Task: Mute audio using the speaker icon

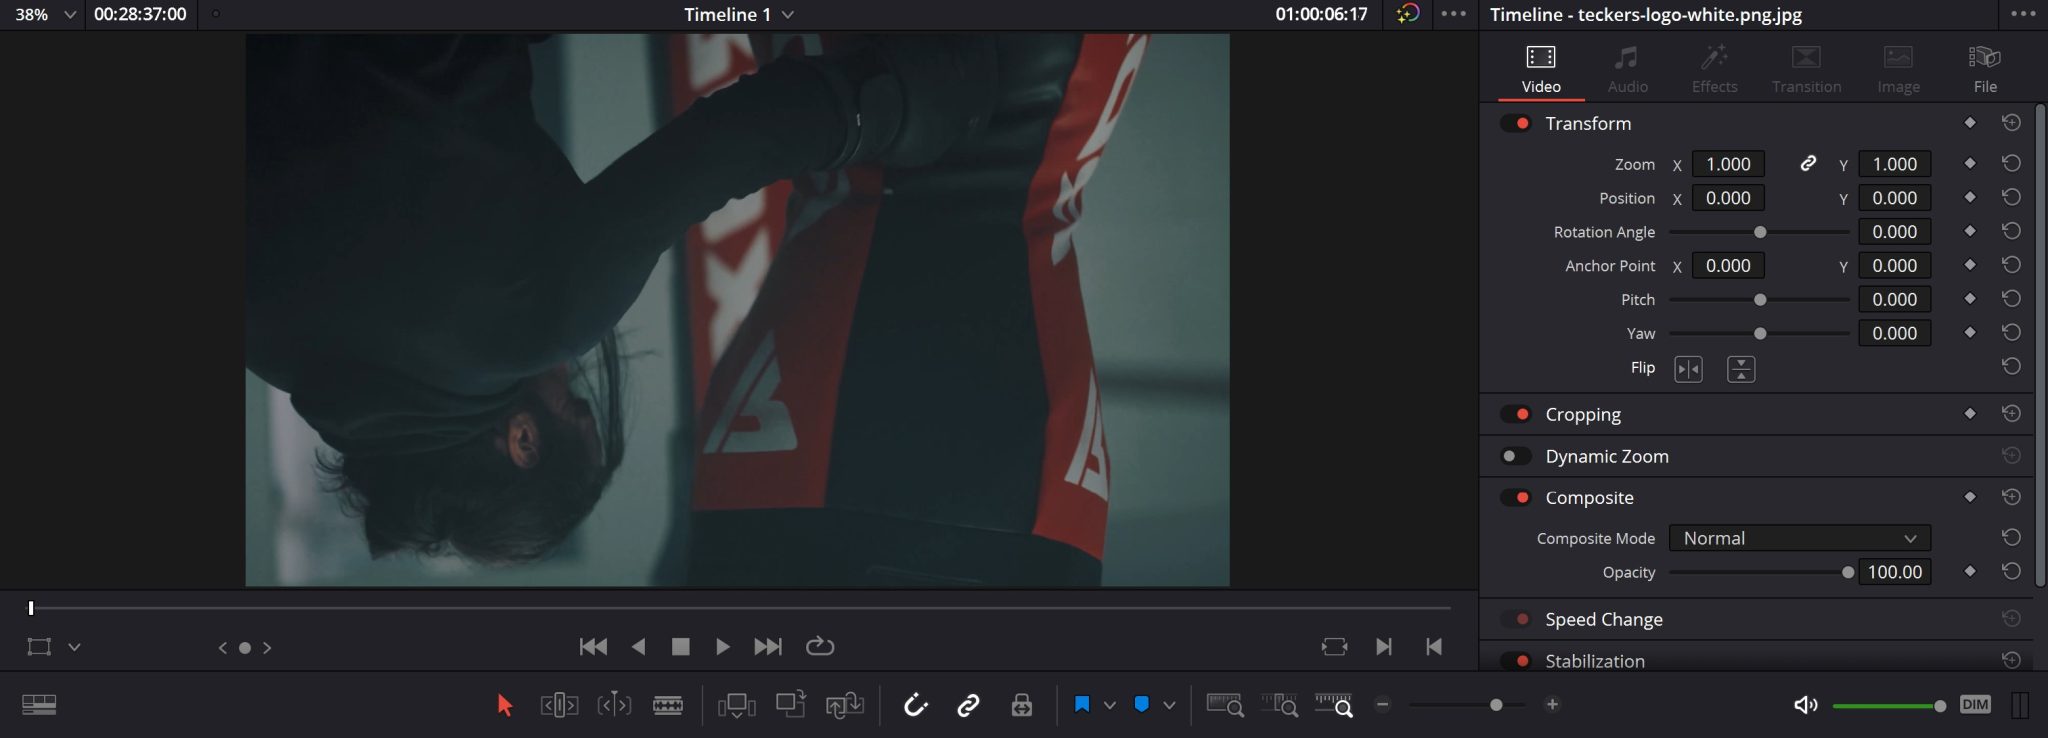Action: [1805, 705]
